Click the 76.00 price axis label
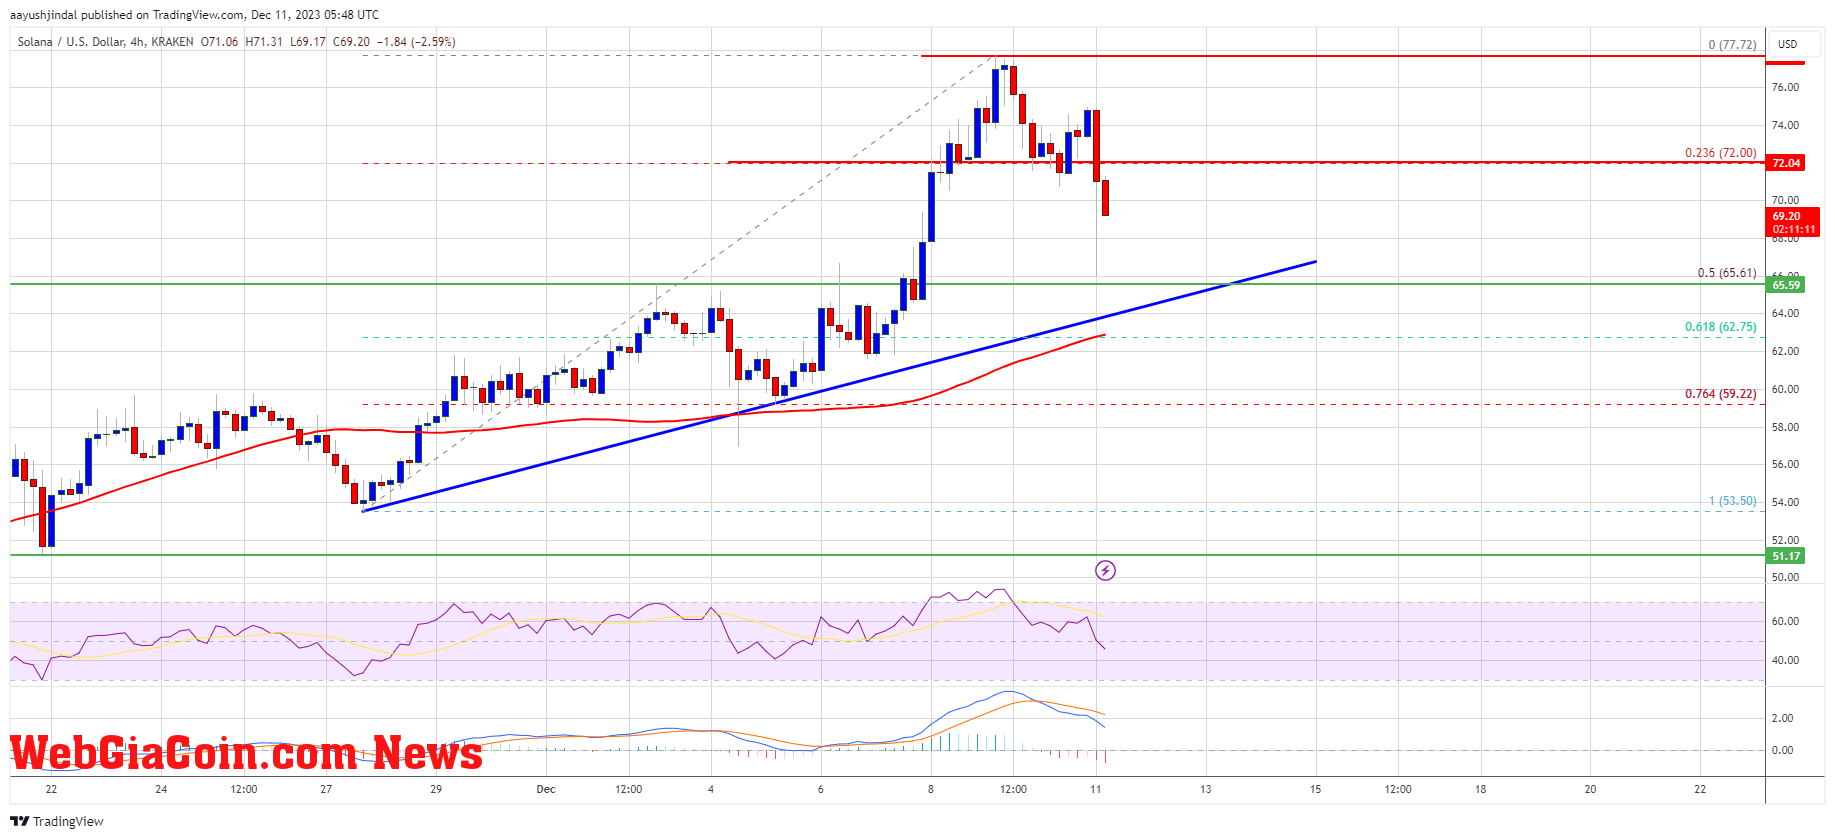1835x839 pixels. [x=1784, y=88]
